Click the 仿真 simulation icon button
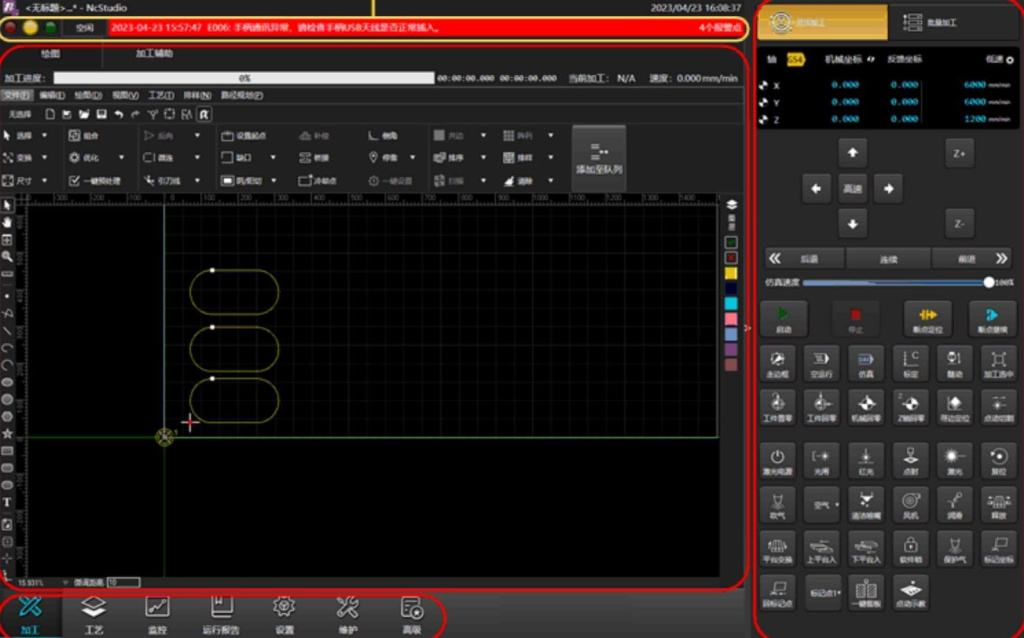 (x=866, y=363)
